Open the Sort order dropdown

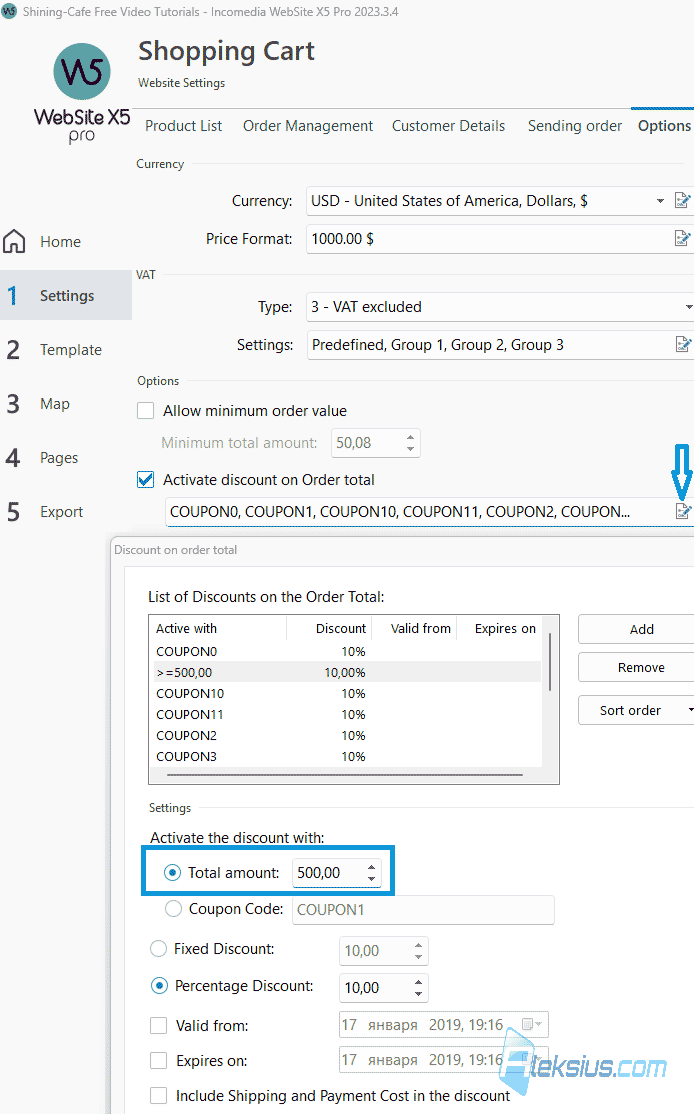(636, 710)
